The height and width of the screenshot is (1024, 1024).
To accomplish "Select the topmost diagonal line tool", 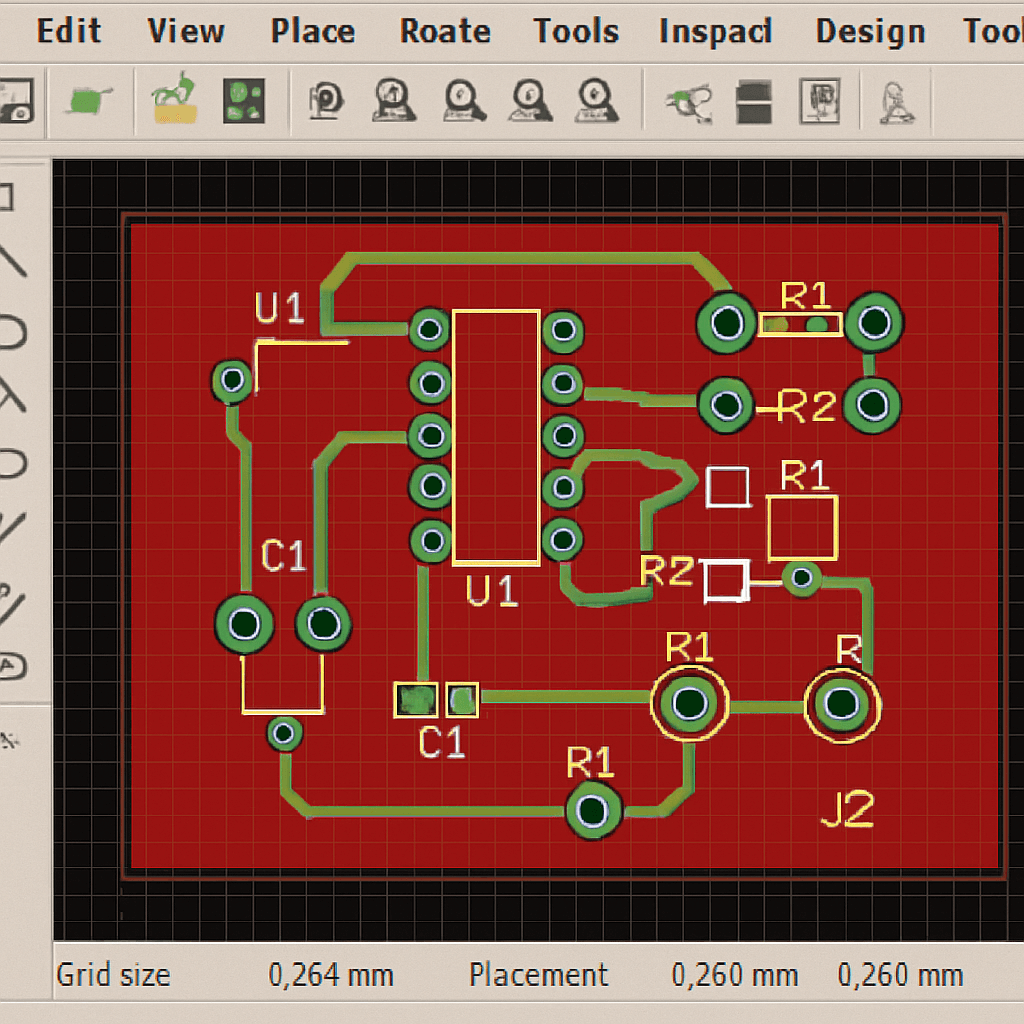I will click(x=10, y=260).
